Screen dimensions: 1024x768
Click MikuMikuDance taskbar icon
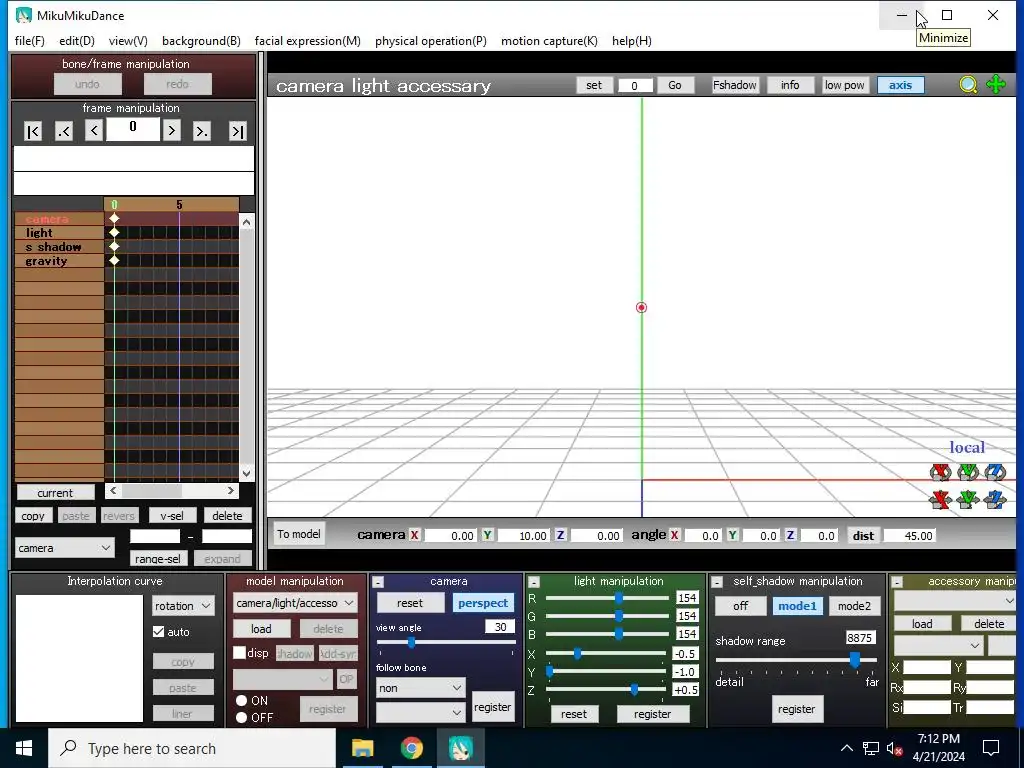(x=461, y=748)
